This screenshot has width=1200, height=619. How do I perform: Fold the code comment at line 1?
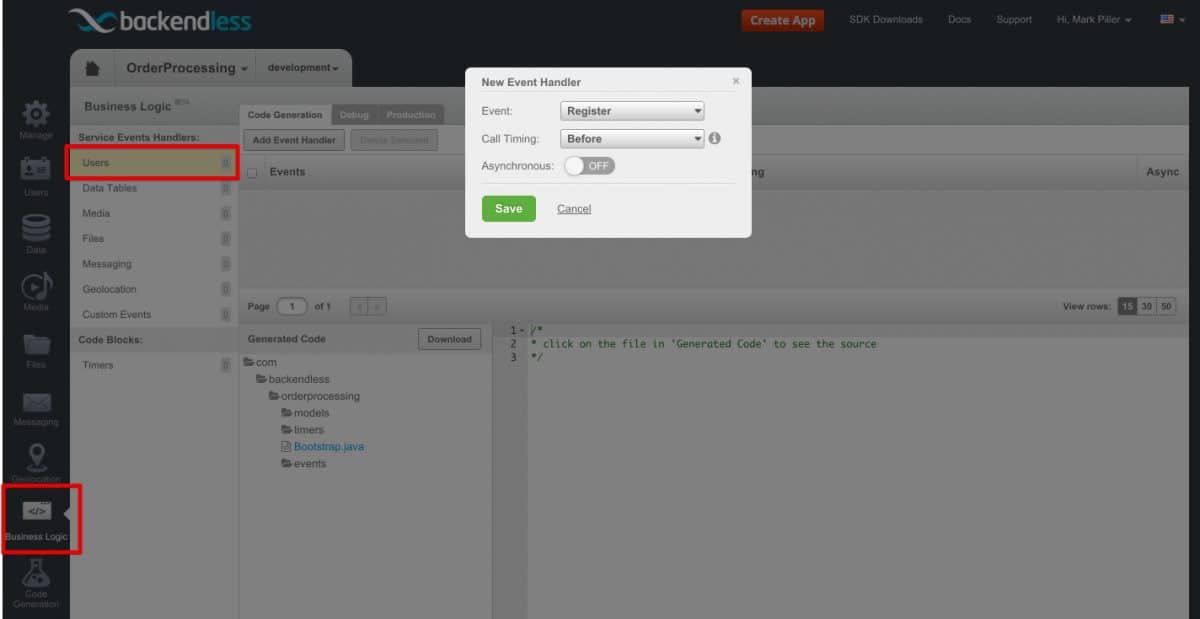523,330
